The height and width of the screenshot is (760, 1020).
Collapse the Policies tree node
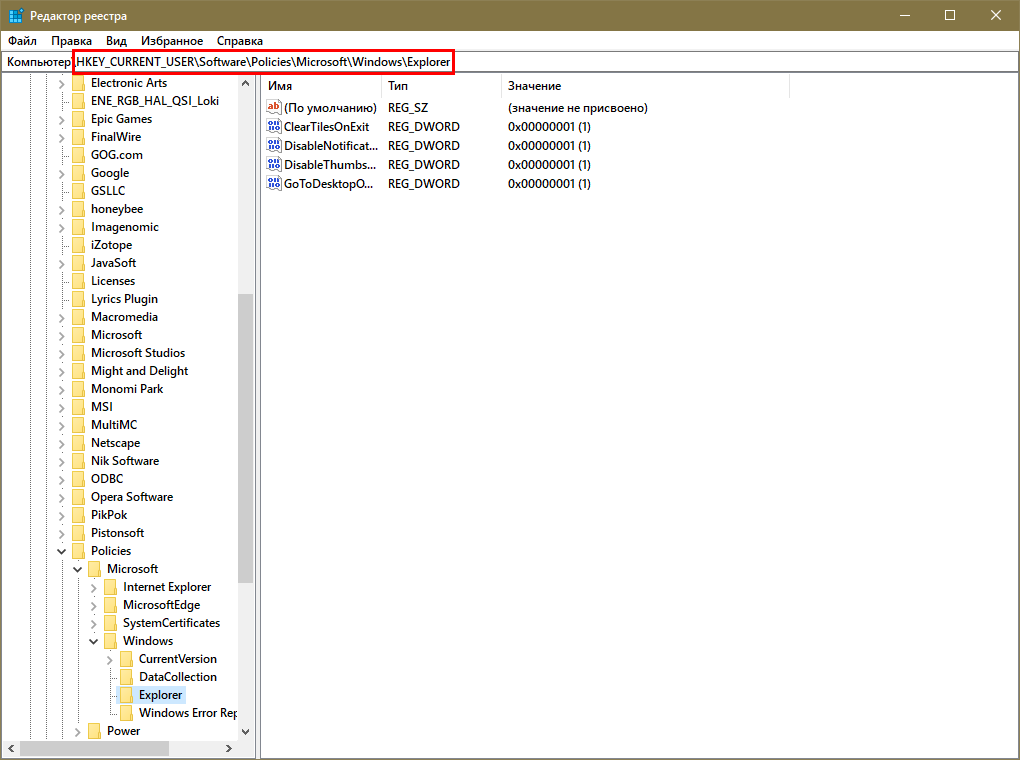click(x=62, y=551)
